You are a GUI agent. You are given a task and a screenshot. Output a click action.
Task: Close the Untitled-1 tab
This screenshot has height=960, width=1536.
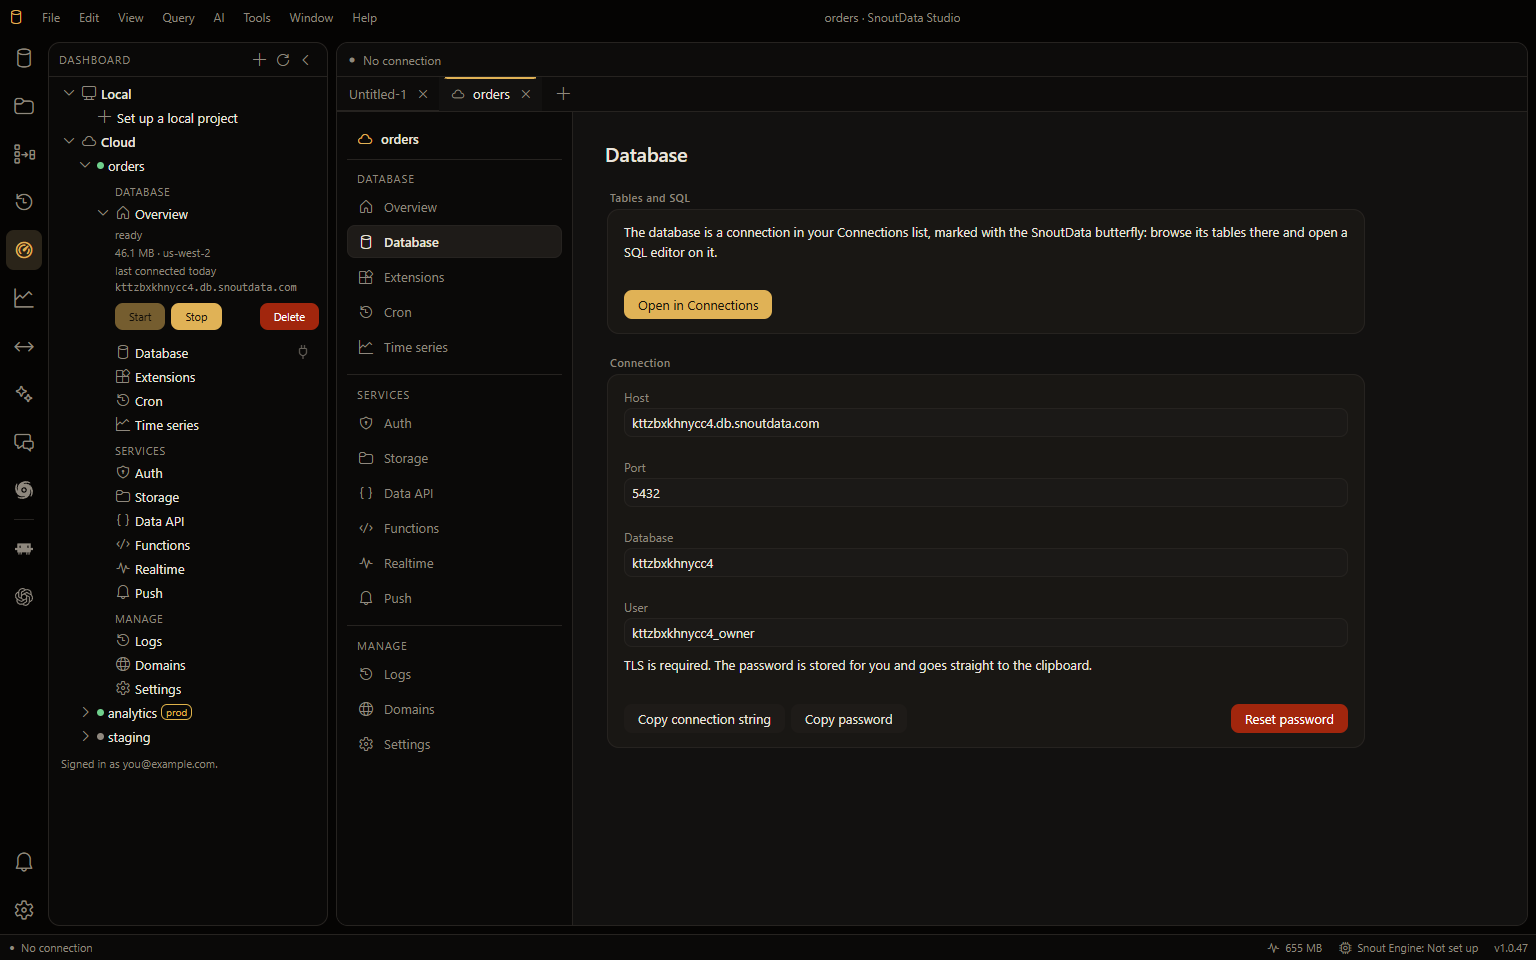click(423, 94)
